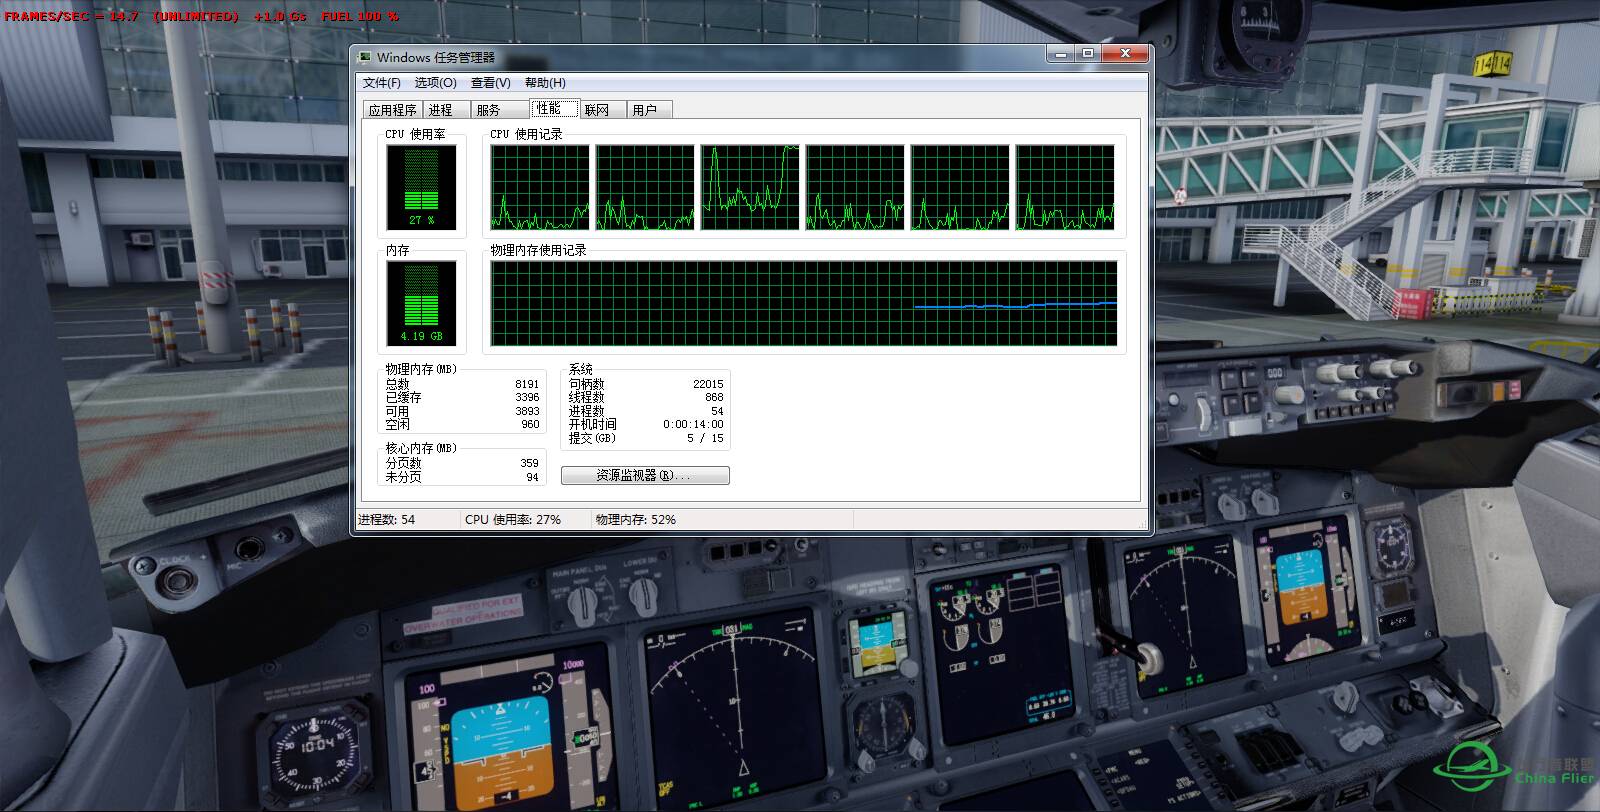Click the third CPU core history graph
This screenshot has width=1600, height=812.
(750, 187)
